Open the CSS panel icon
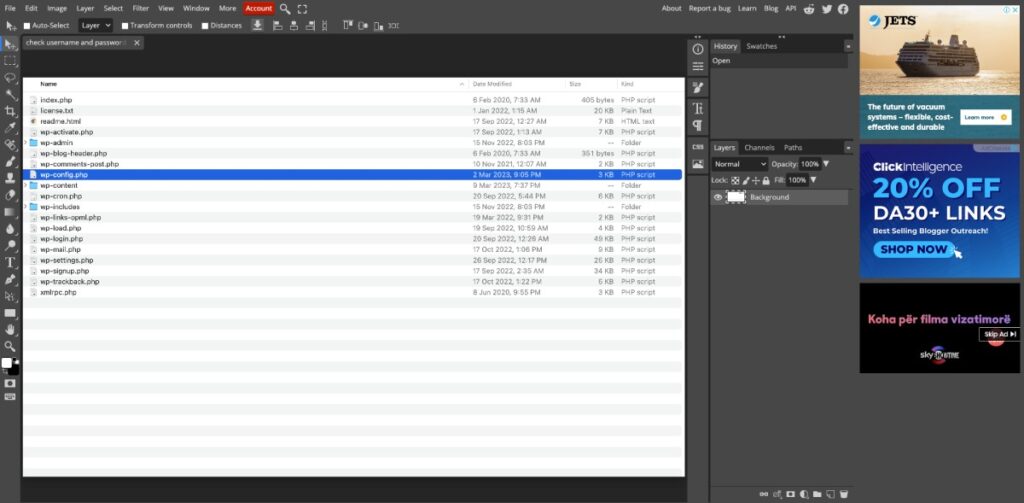The image size is (1024, 503). click(697, 147)
